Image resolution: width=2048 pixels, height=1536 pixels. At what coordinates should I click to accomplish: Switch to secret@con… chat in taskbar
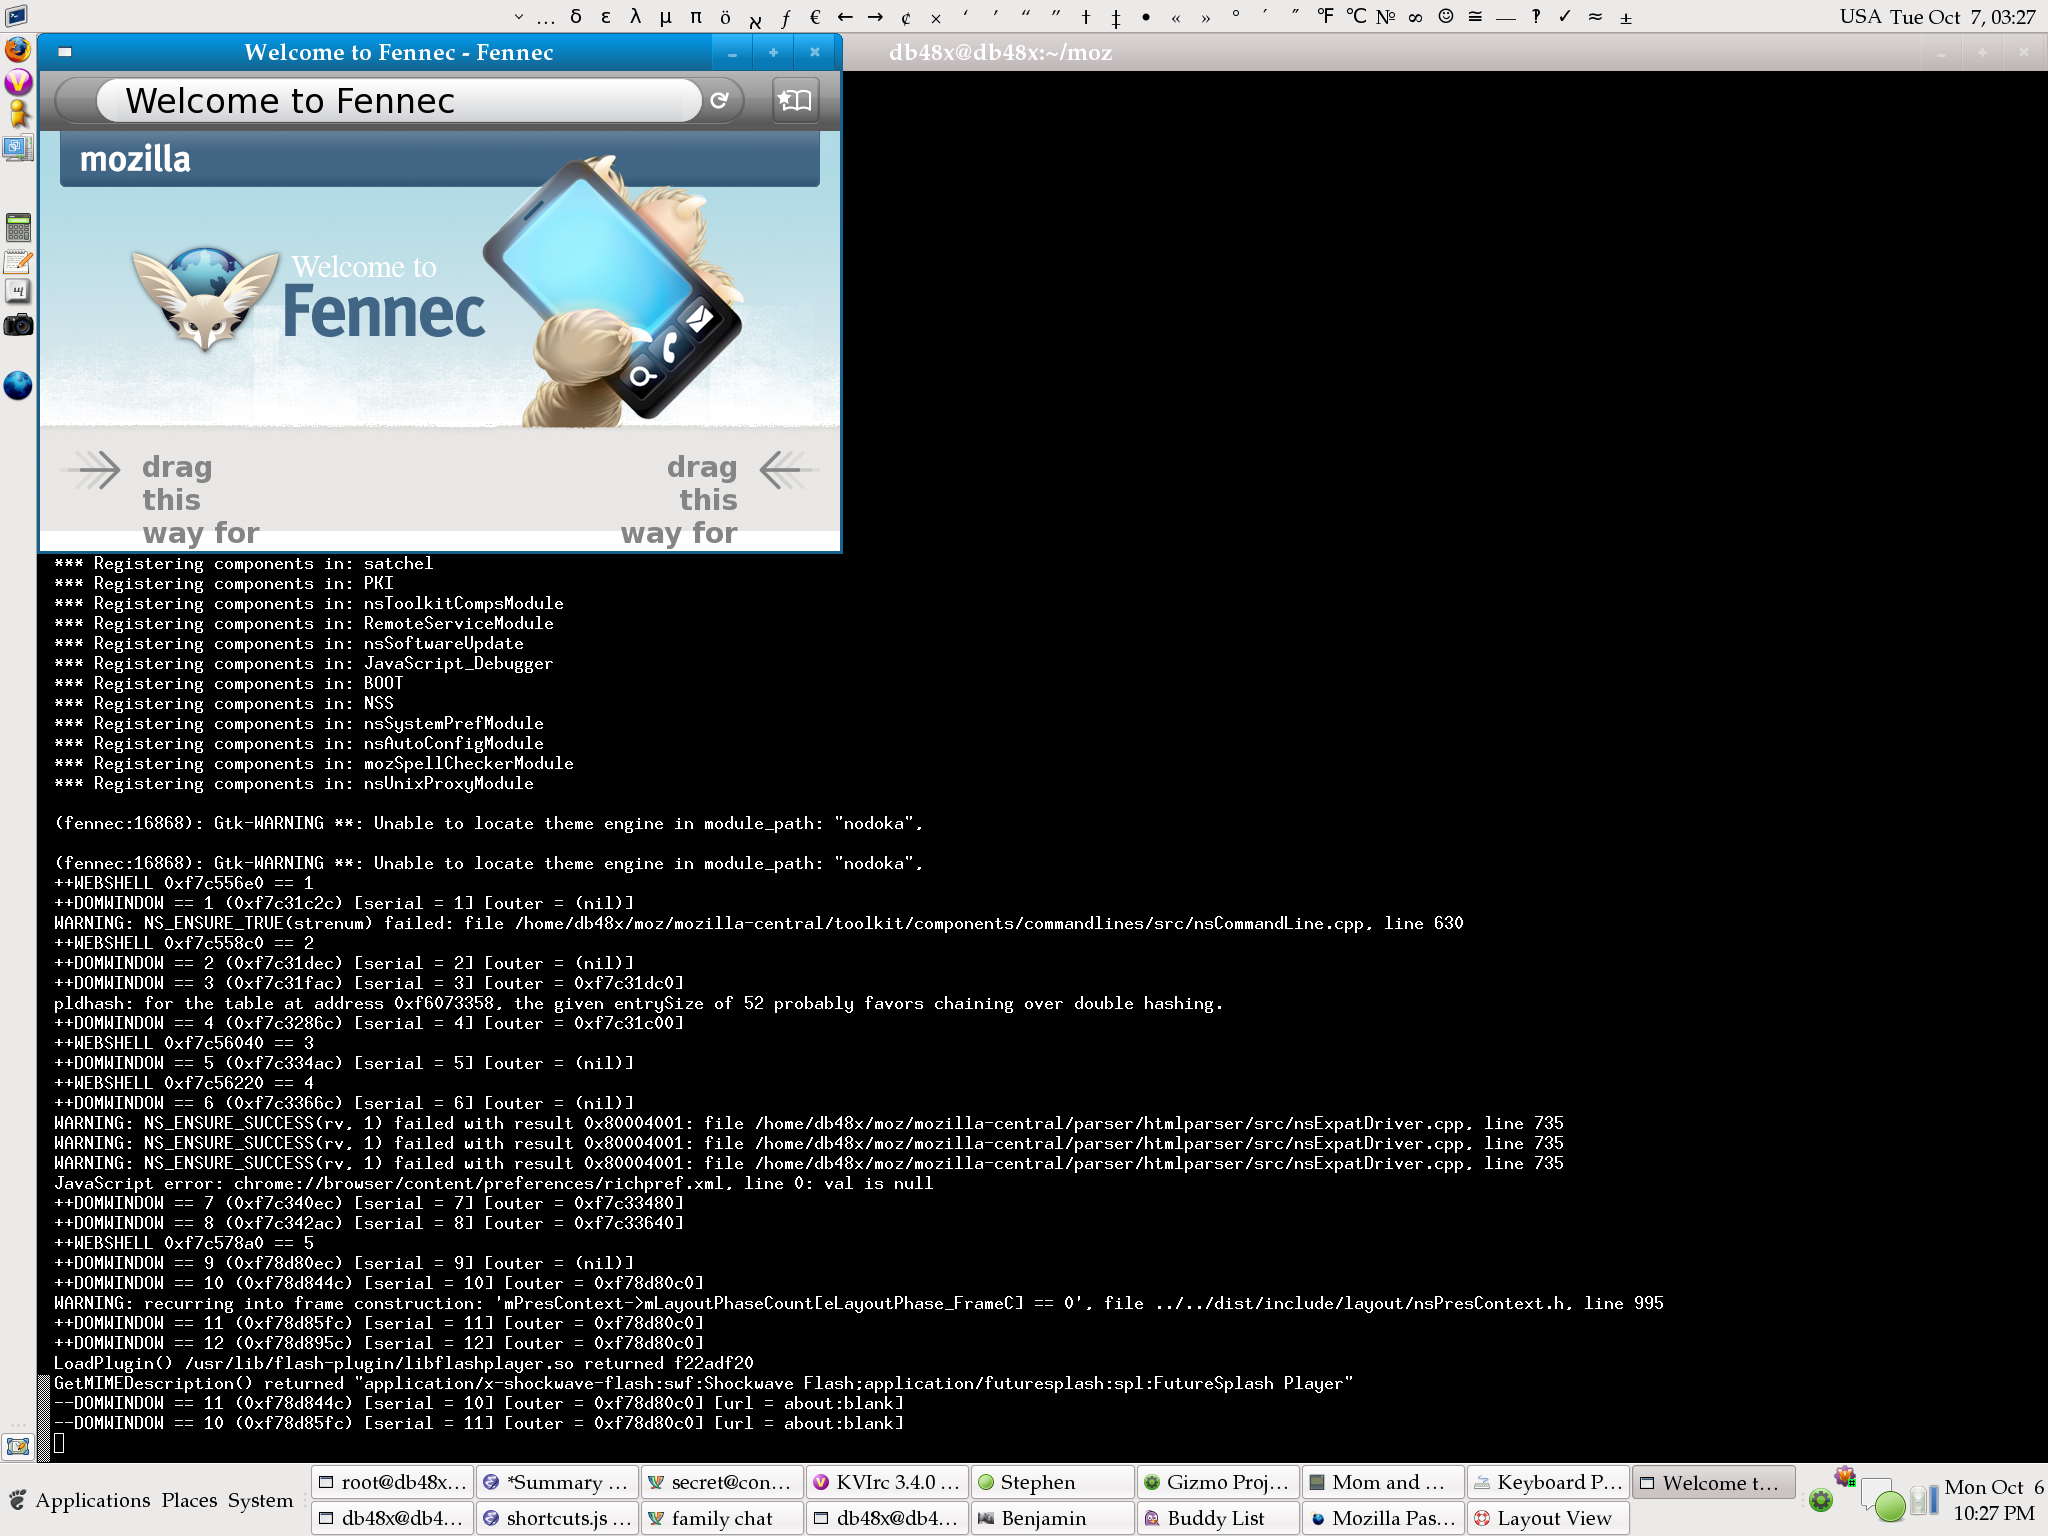pos(722,1482)
